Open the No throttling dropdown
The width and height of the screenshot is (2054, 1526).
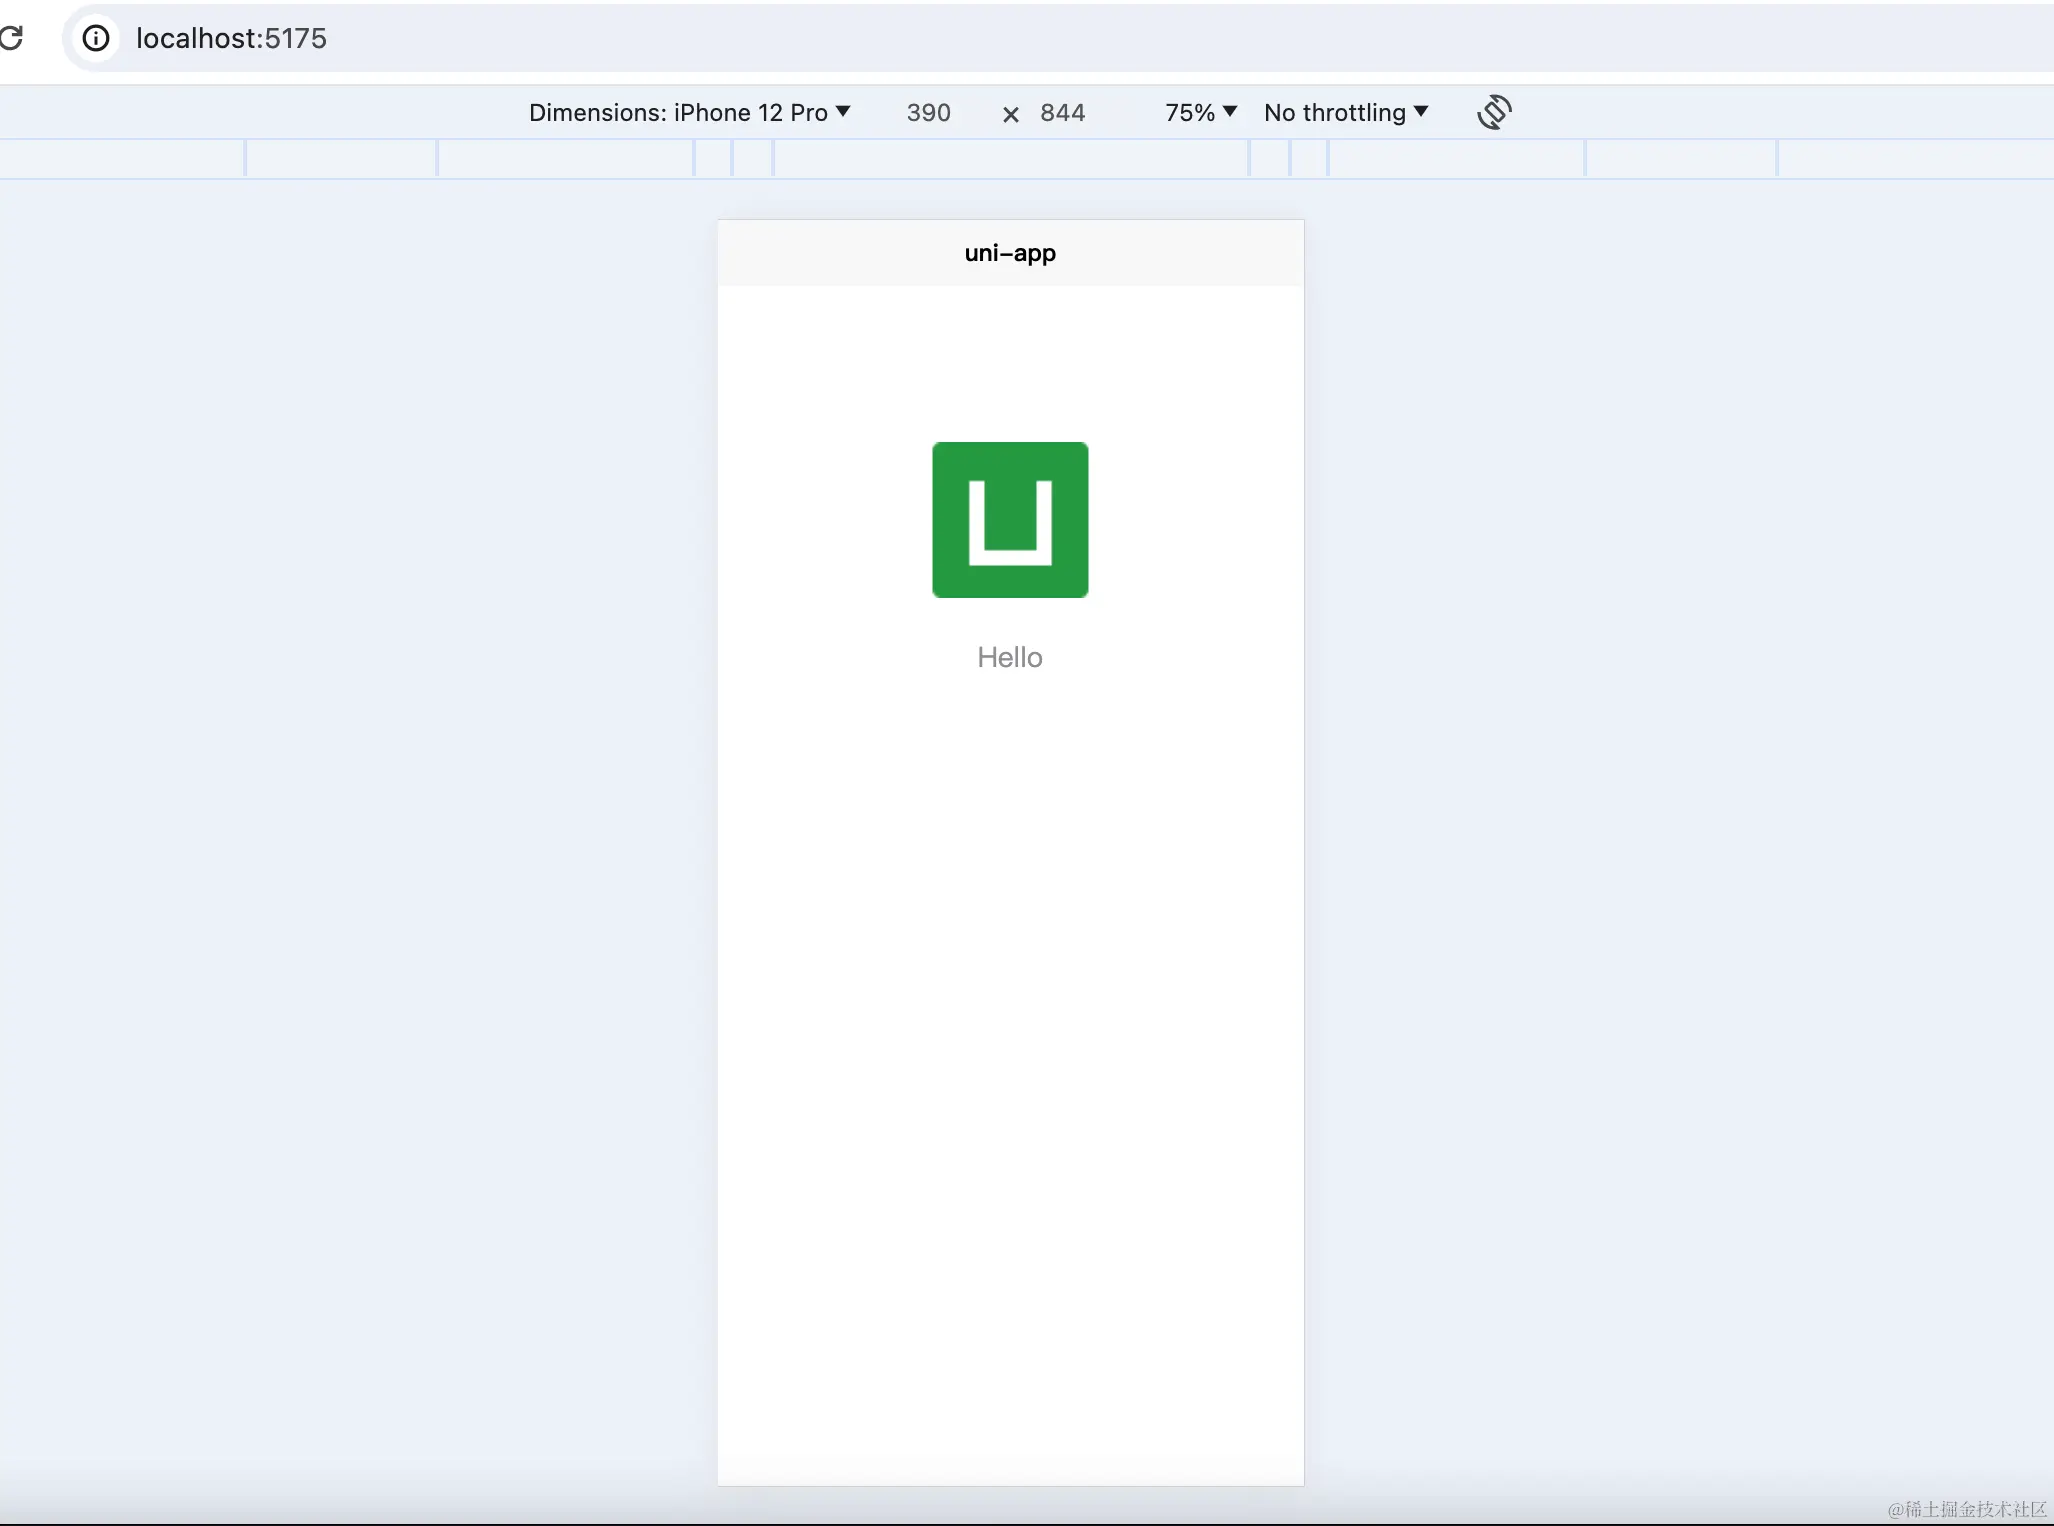tap(1345, 112)
